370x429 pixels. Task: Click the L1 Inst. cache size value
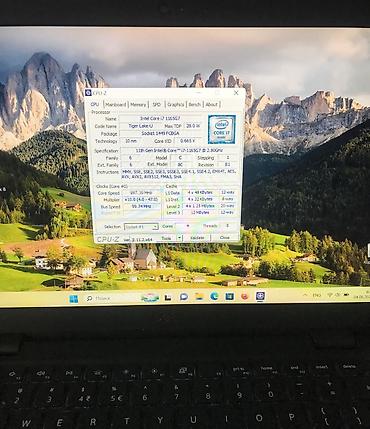[200, 199]
